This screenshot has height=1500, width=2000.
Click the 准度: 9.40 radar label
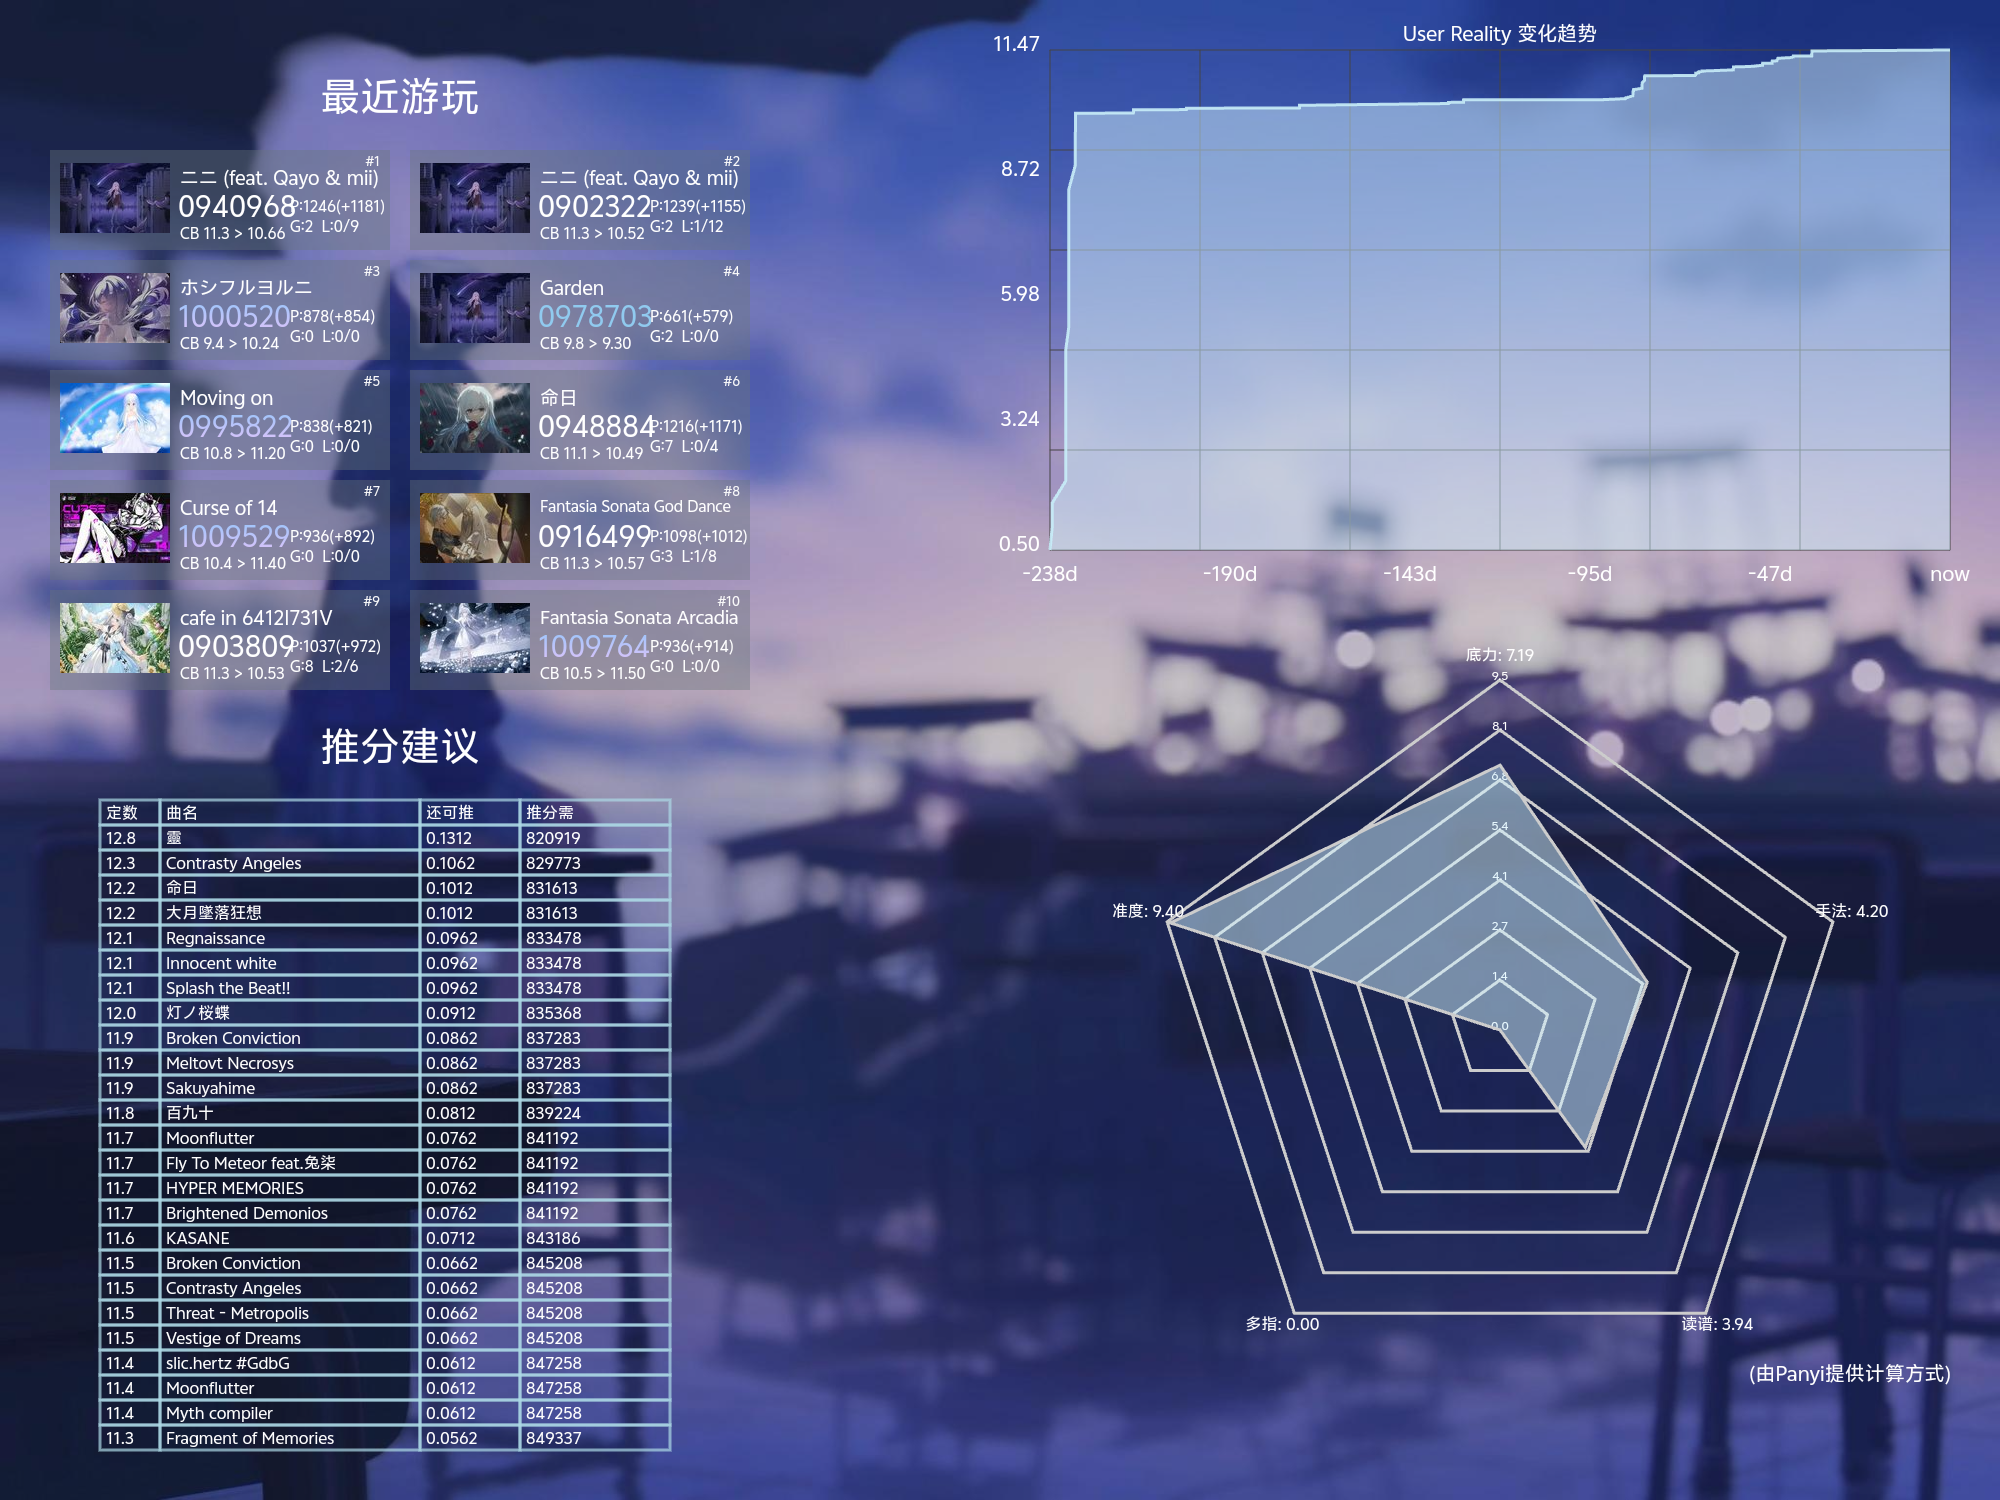click(x=1147, y=911)
